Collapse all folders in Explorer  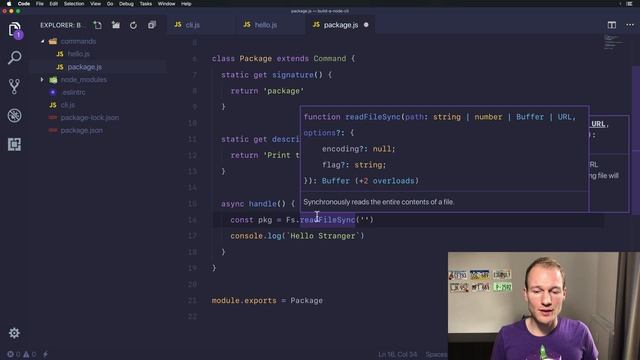click(151, 25)
